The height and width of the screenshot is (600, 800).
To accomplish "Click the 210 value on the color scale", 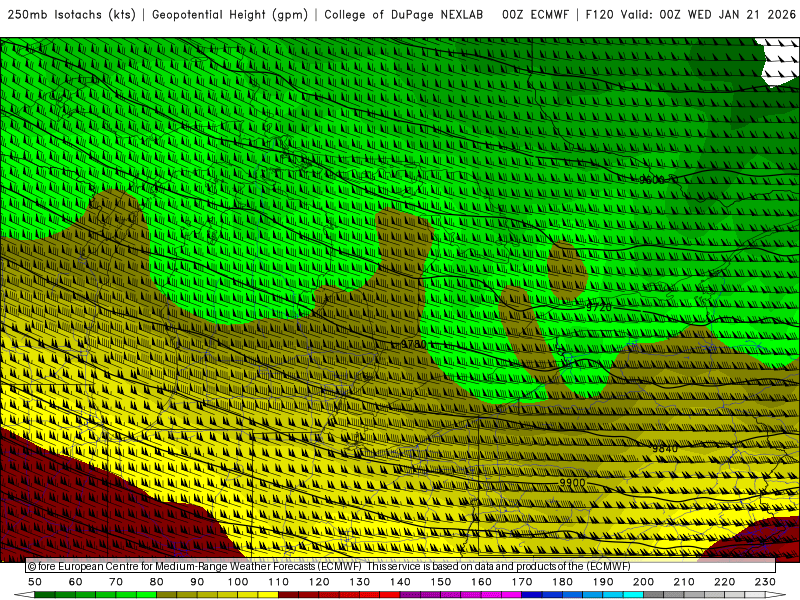I will (684, 582).
